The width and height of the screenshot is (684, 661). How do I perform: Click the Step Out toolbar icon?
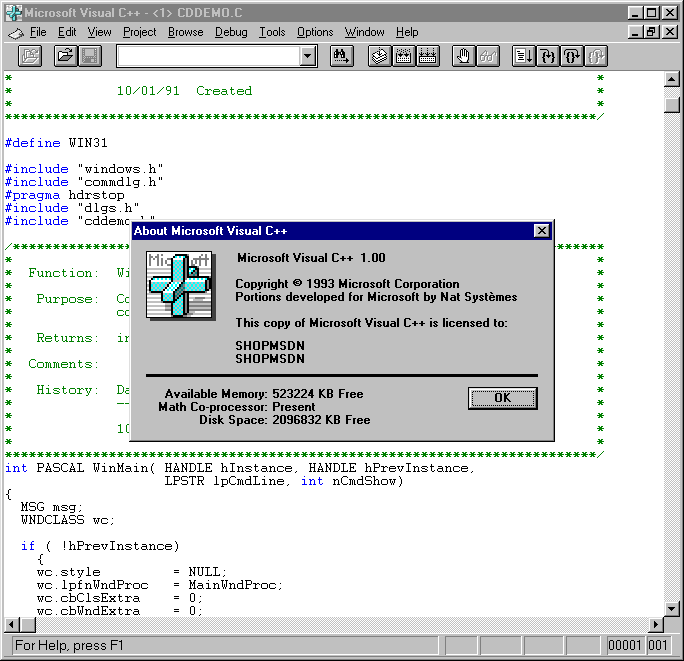click(595, 56)
